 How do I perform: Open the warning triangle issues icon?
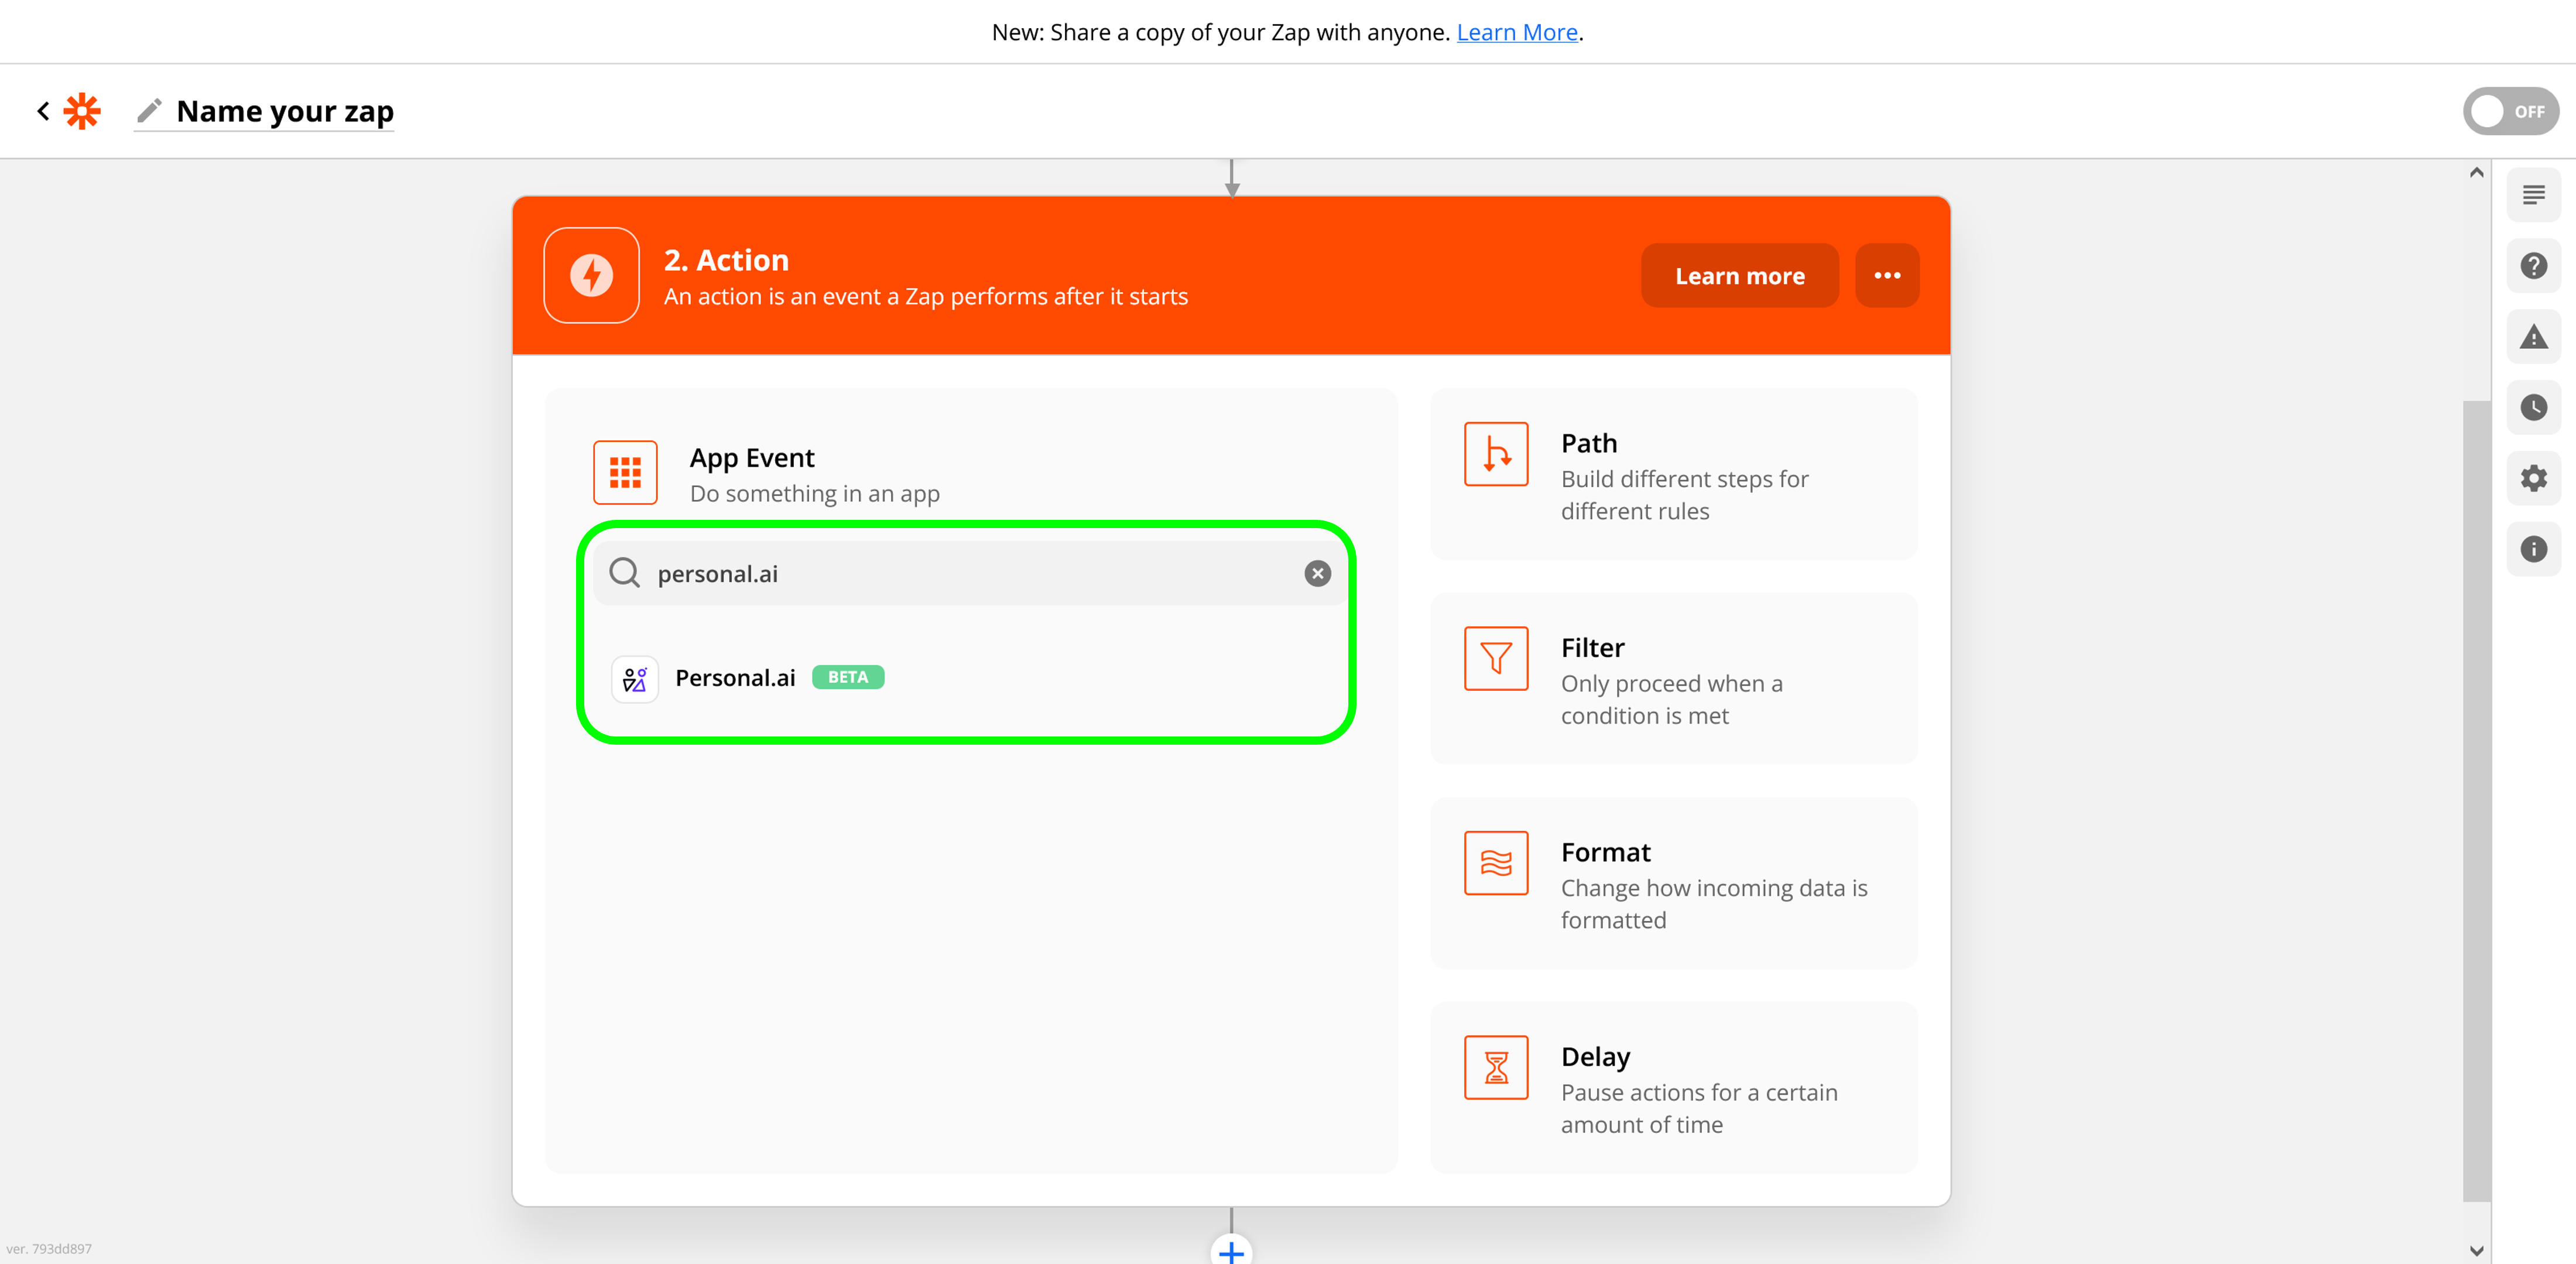[2533, 337]
